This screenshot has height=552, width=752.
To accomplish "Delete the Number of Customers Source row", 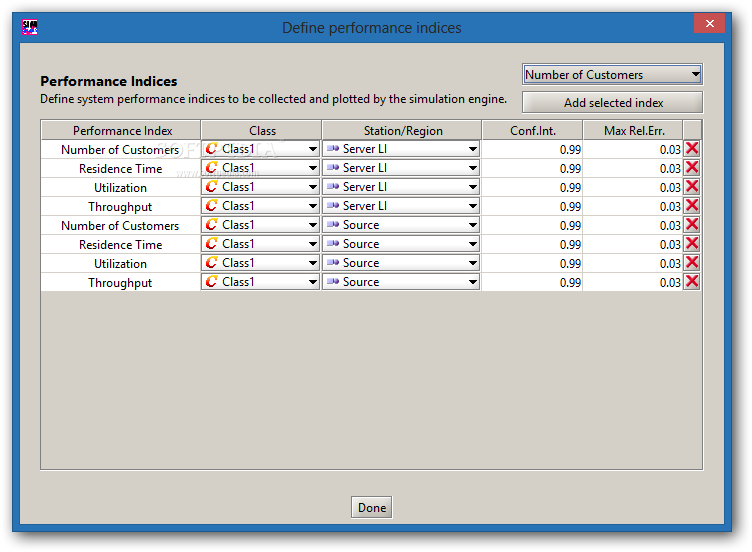I will click(692, 224).
